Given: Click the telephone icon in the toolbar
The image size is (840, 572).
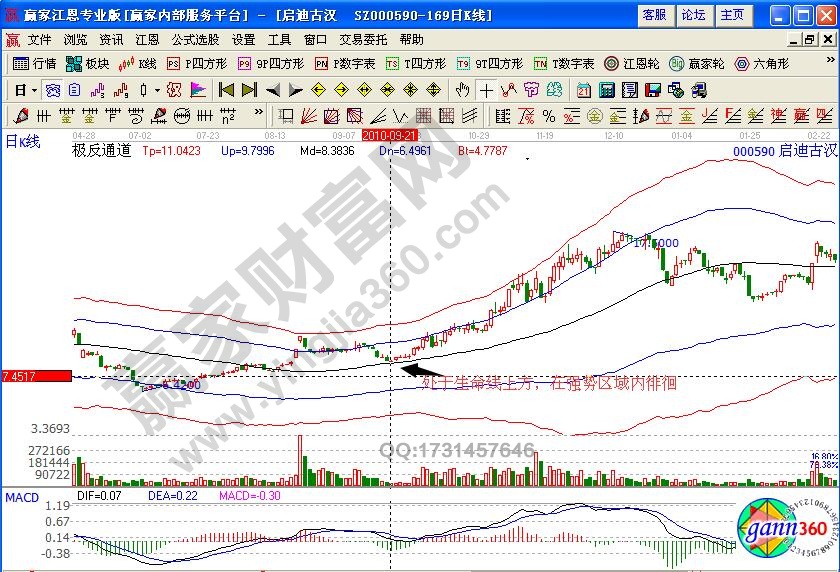Looking at the screenshot, I should coord(52,90).
